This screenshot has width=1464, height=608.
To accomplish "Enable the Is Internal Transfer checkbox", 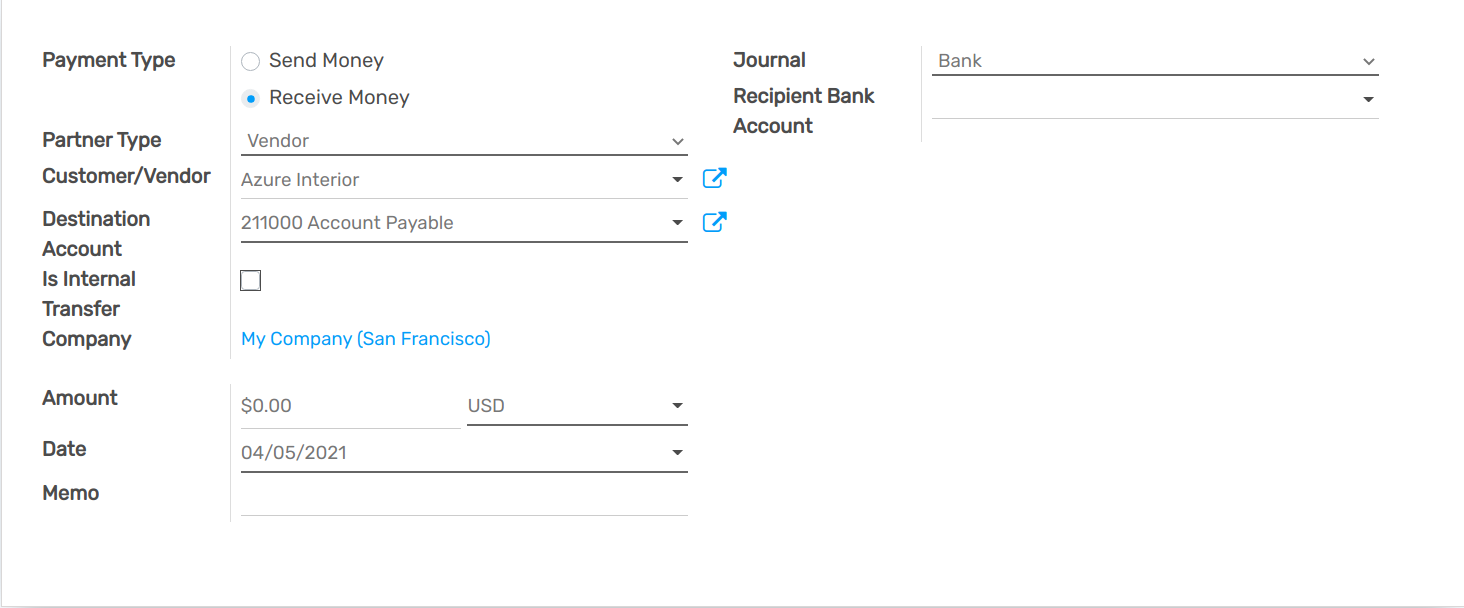I will [250, 280].
